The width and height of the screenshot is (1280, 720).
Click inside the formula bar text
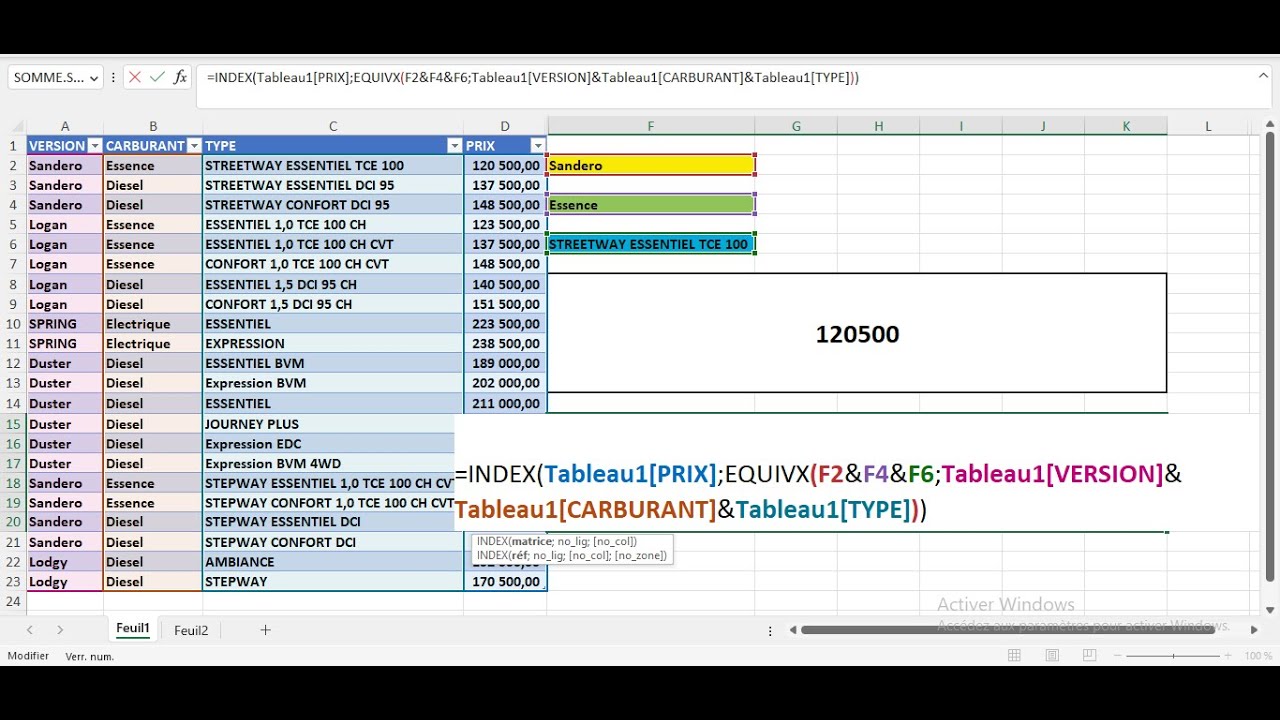pos(533,77)
